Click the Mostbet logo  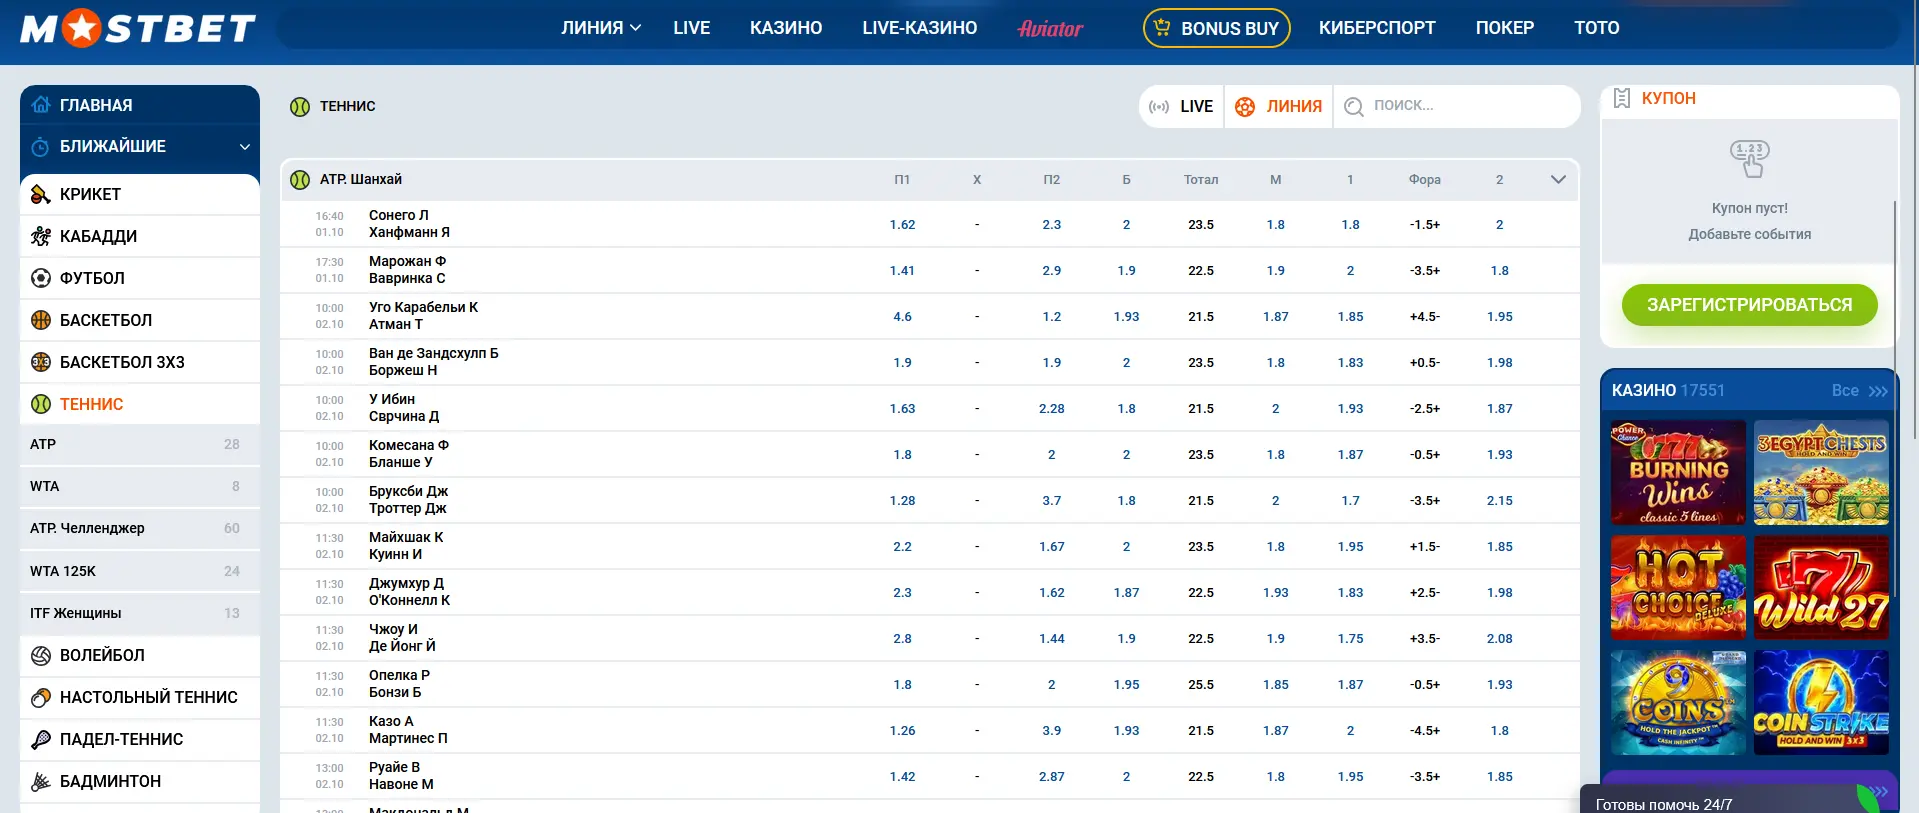[138, 28]
